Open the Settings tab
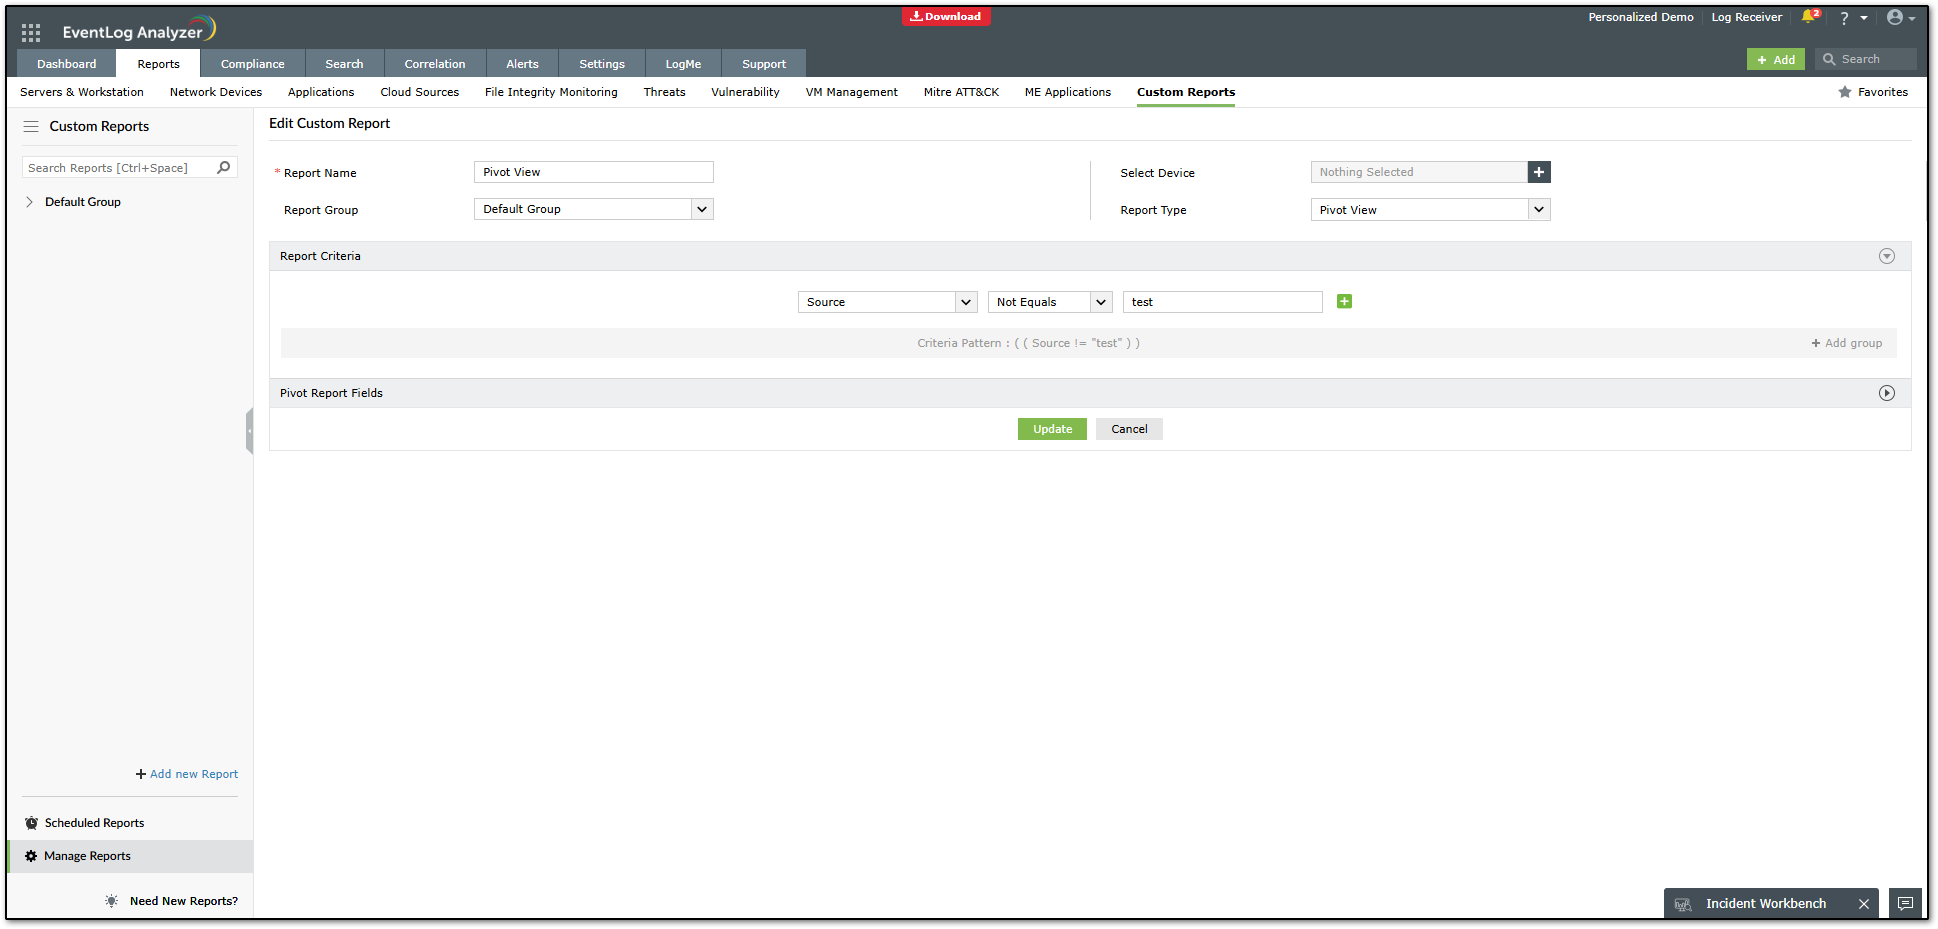The height and width of the screenshot is (929, 1938). (x=602, y=64)
